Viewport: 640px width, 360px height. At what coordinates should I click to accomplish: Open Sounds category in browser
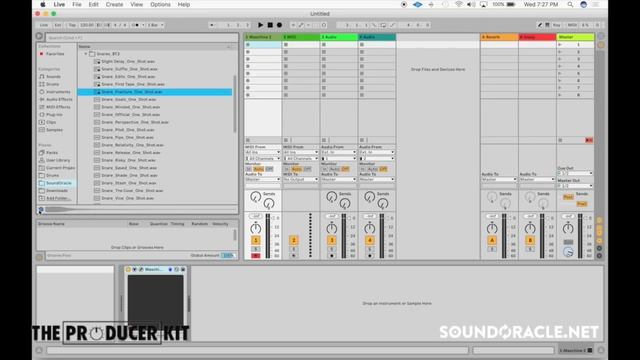coord(53,77)
